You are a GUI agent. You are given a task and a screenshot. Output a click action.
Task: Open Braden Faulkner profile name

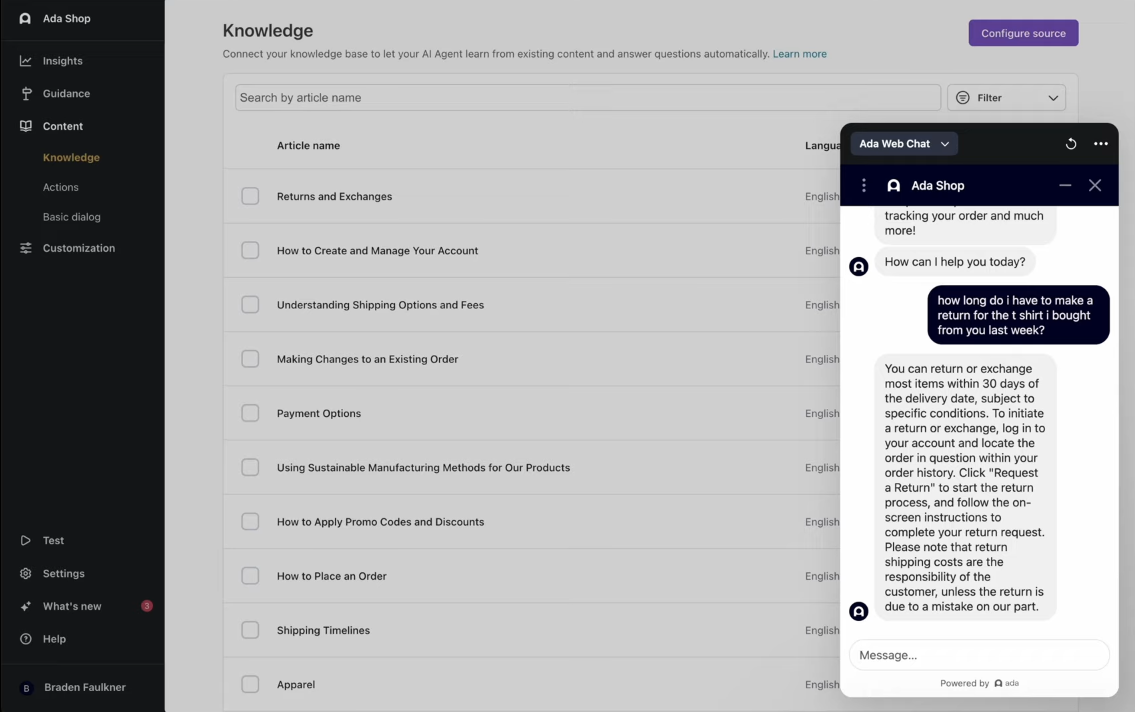click(85, 687)
